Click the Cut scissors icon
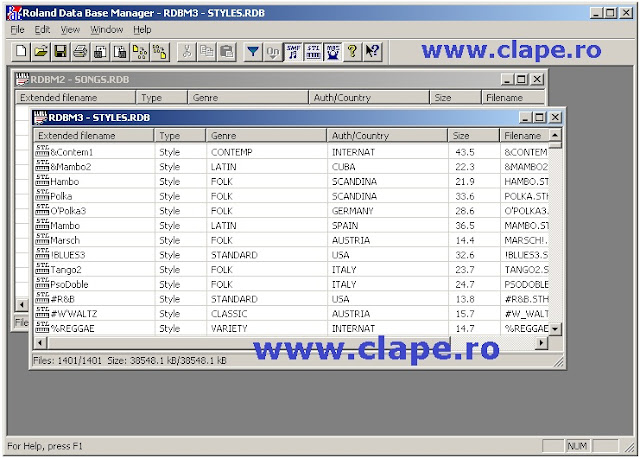Image resolution: width=640 pixels, height=459 pixels. click(187, 52)
